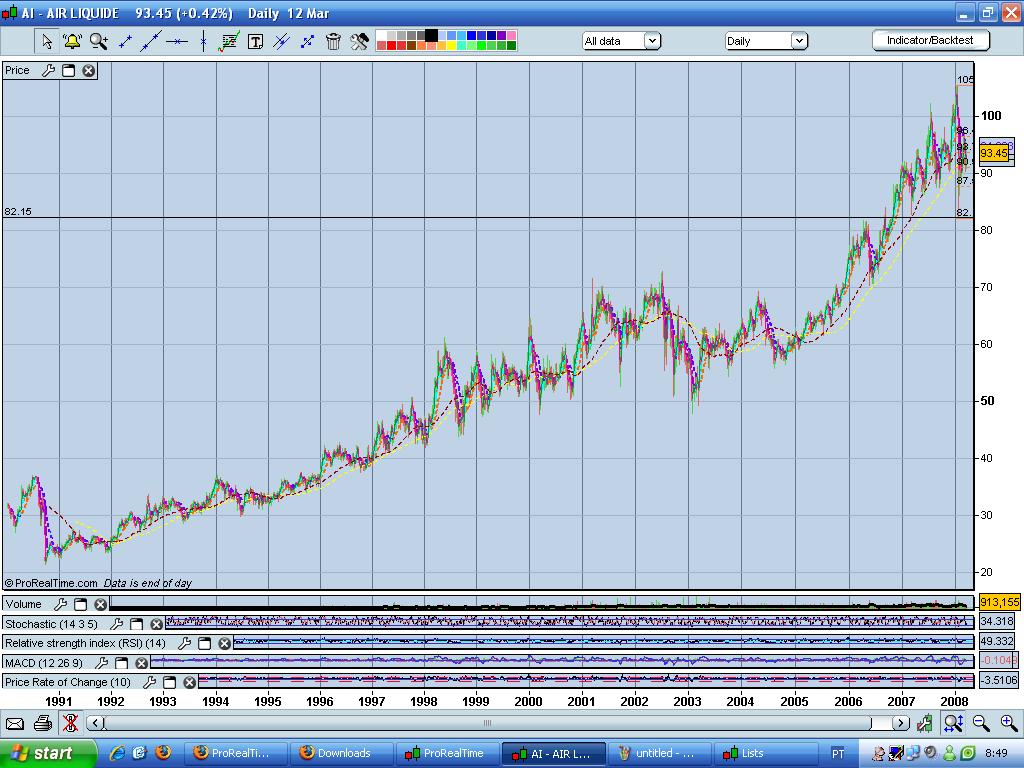Open RSI indicator wrench settings
This screenshot has height=768, width=1024.
click(x=184, y=643)
